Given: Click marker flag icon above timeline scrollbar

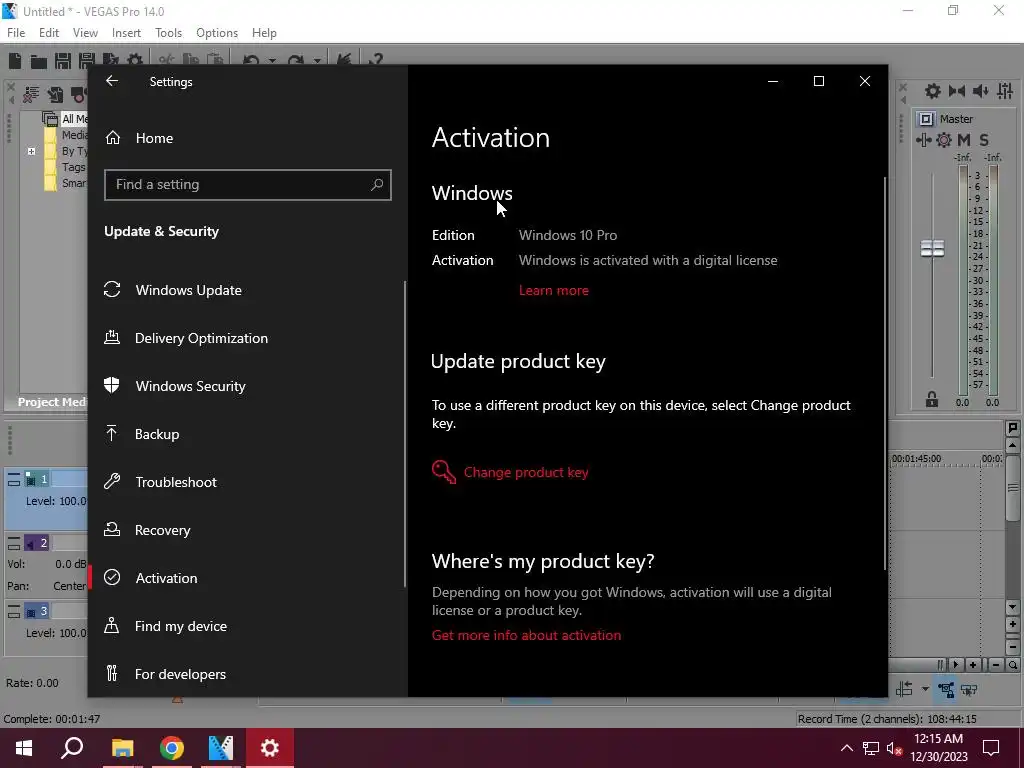Looking at the screenshot, I should (1012, 428).
